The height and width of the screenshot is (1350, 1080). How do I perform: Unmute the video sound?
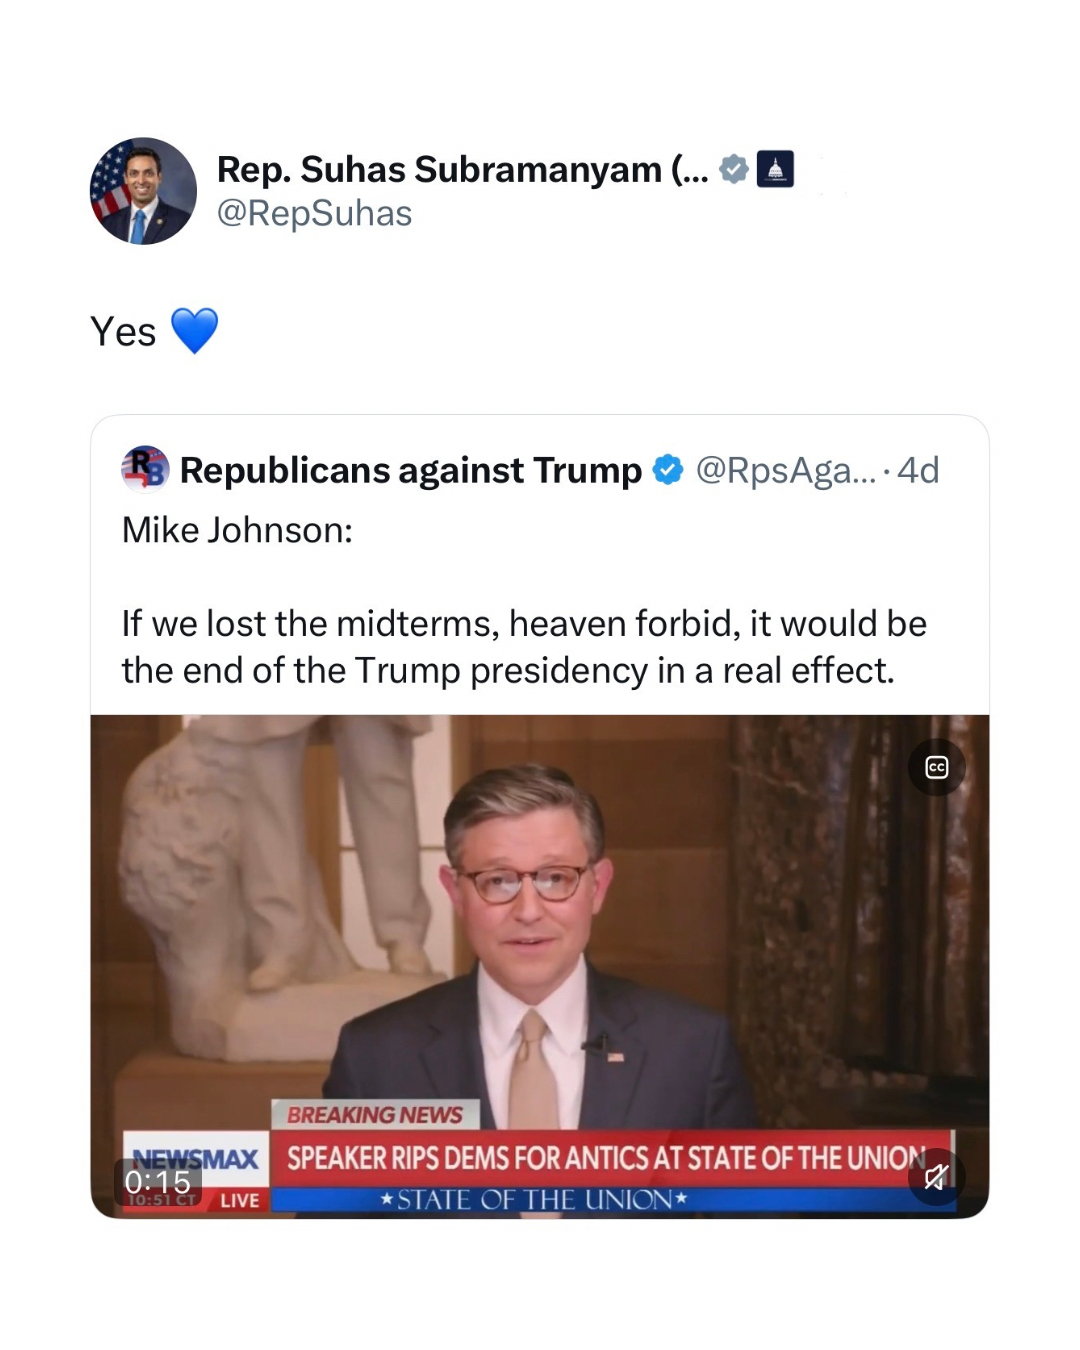[936, 1177]
